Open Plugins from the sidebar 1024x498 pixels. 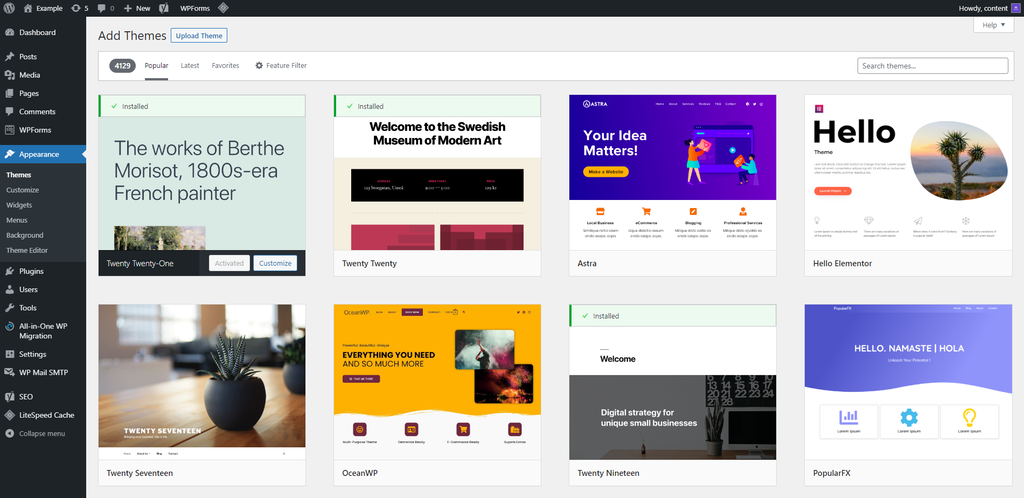(31, 271)
